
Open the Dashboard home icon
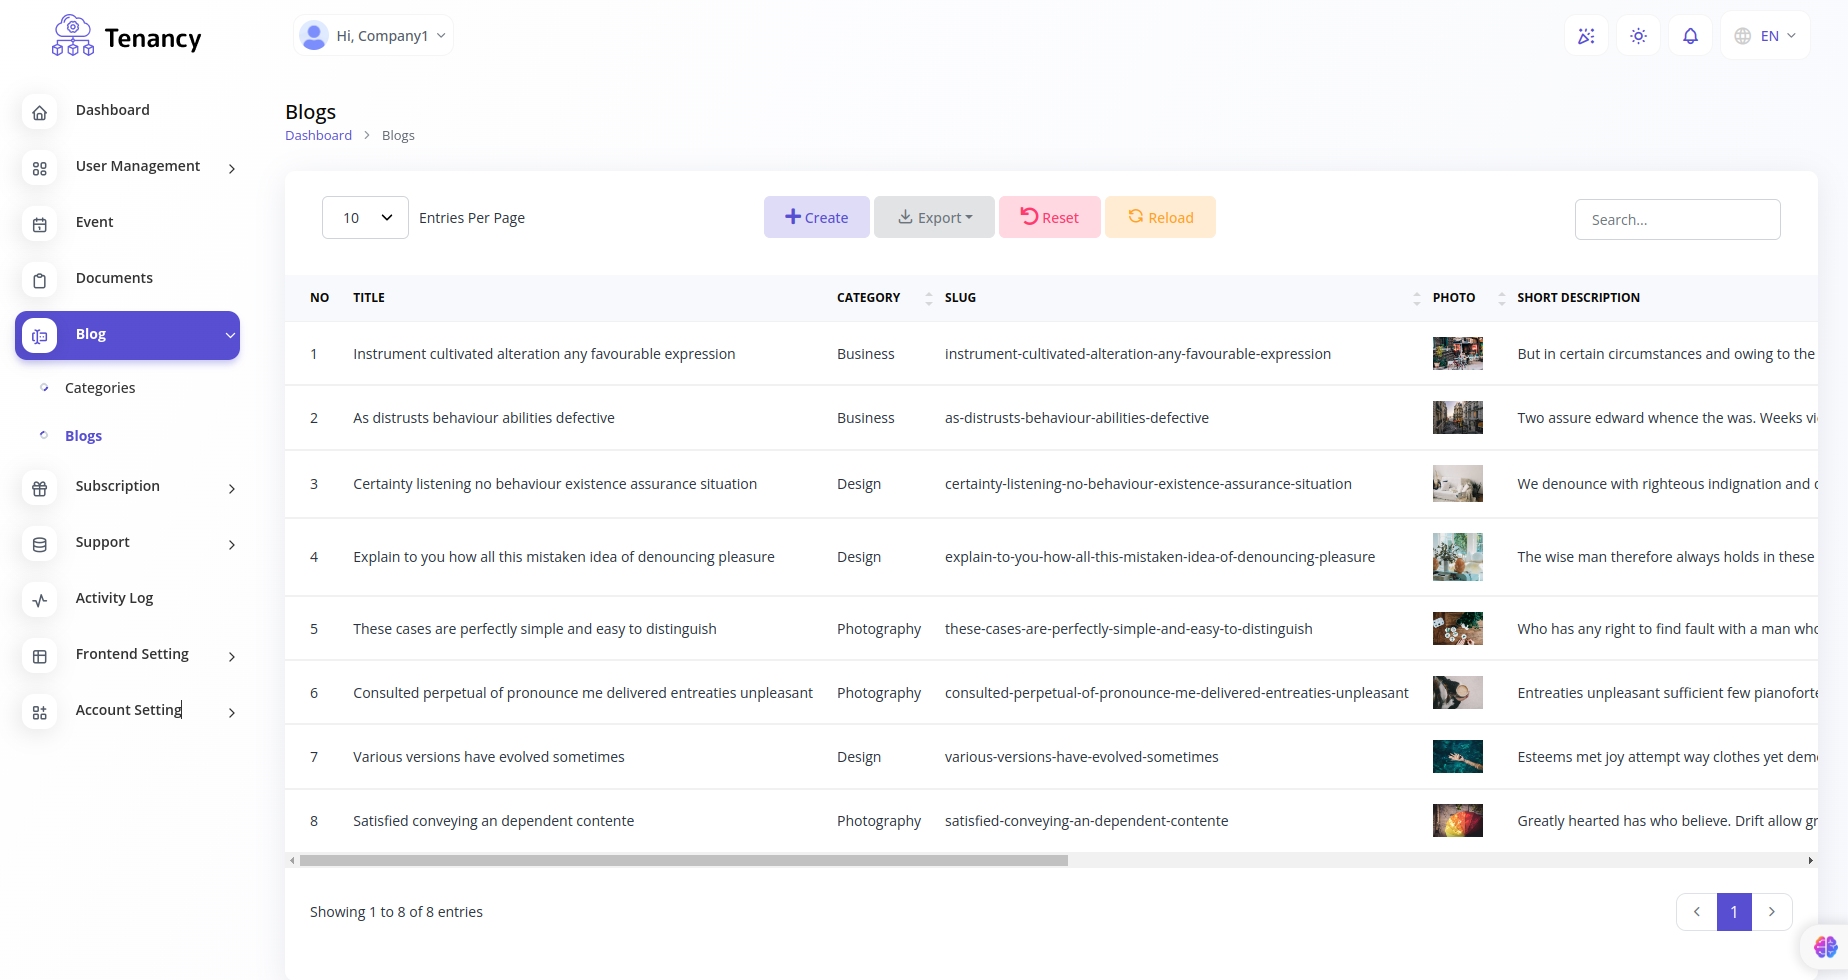point(39,112)
